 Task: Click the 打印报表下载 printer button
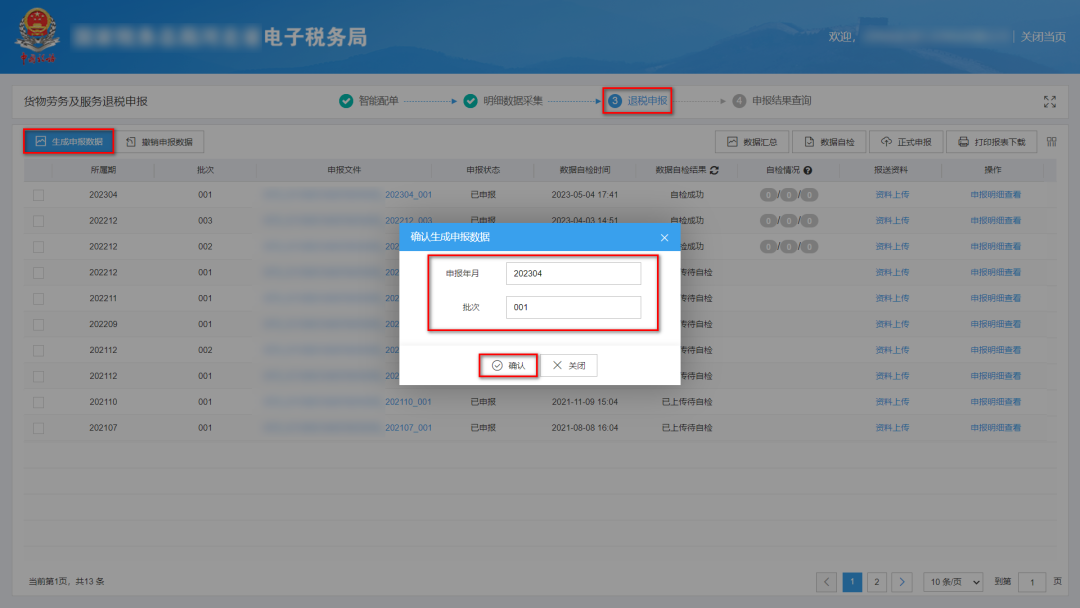tap(991, 142)
